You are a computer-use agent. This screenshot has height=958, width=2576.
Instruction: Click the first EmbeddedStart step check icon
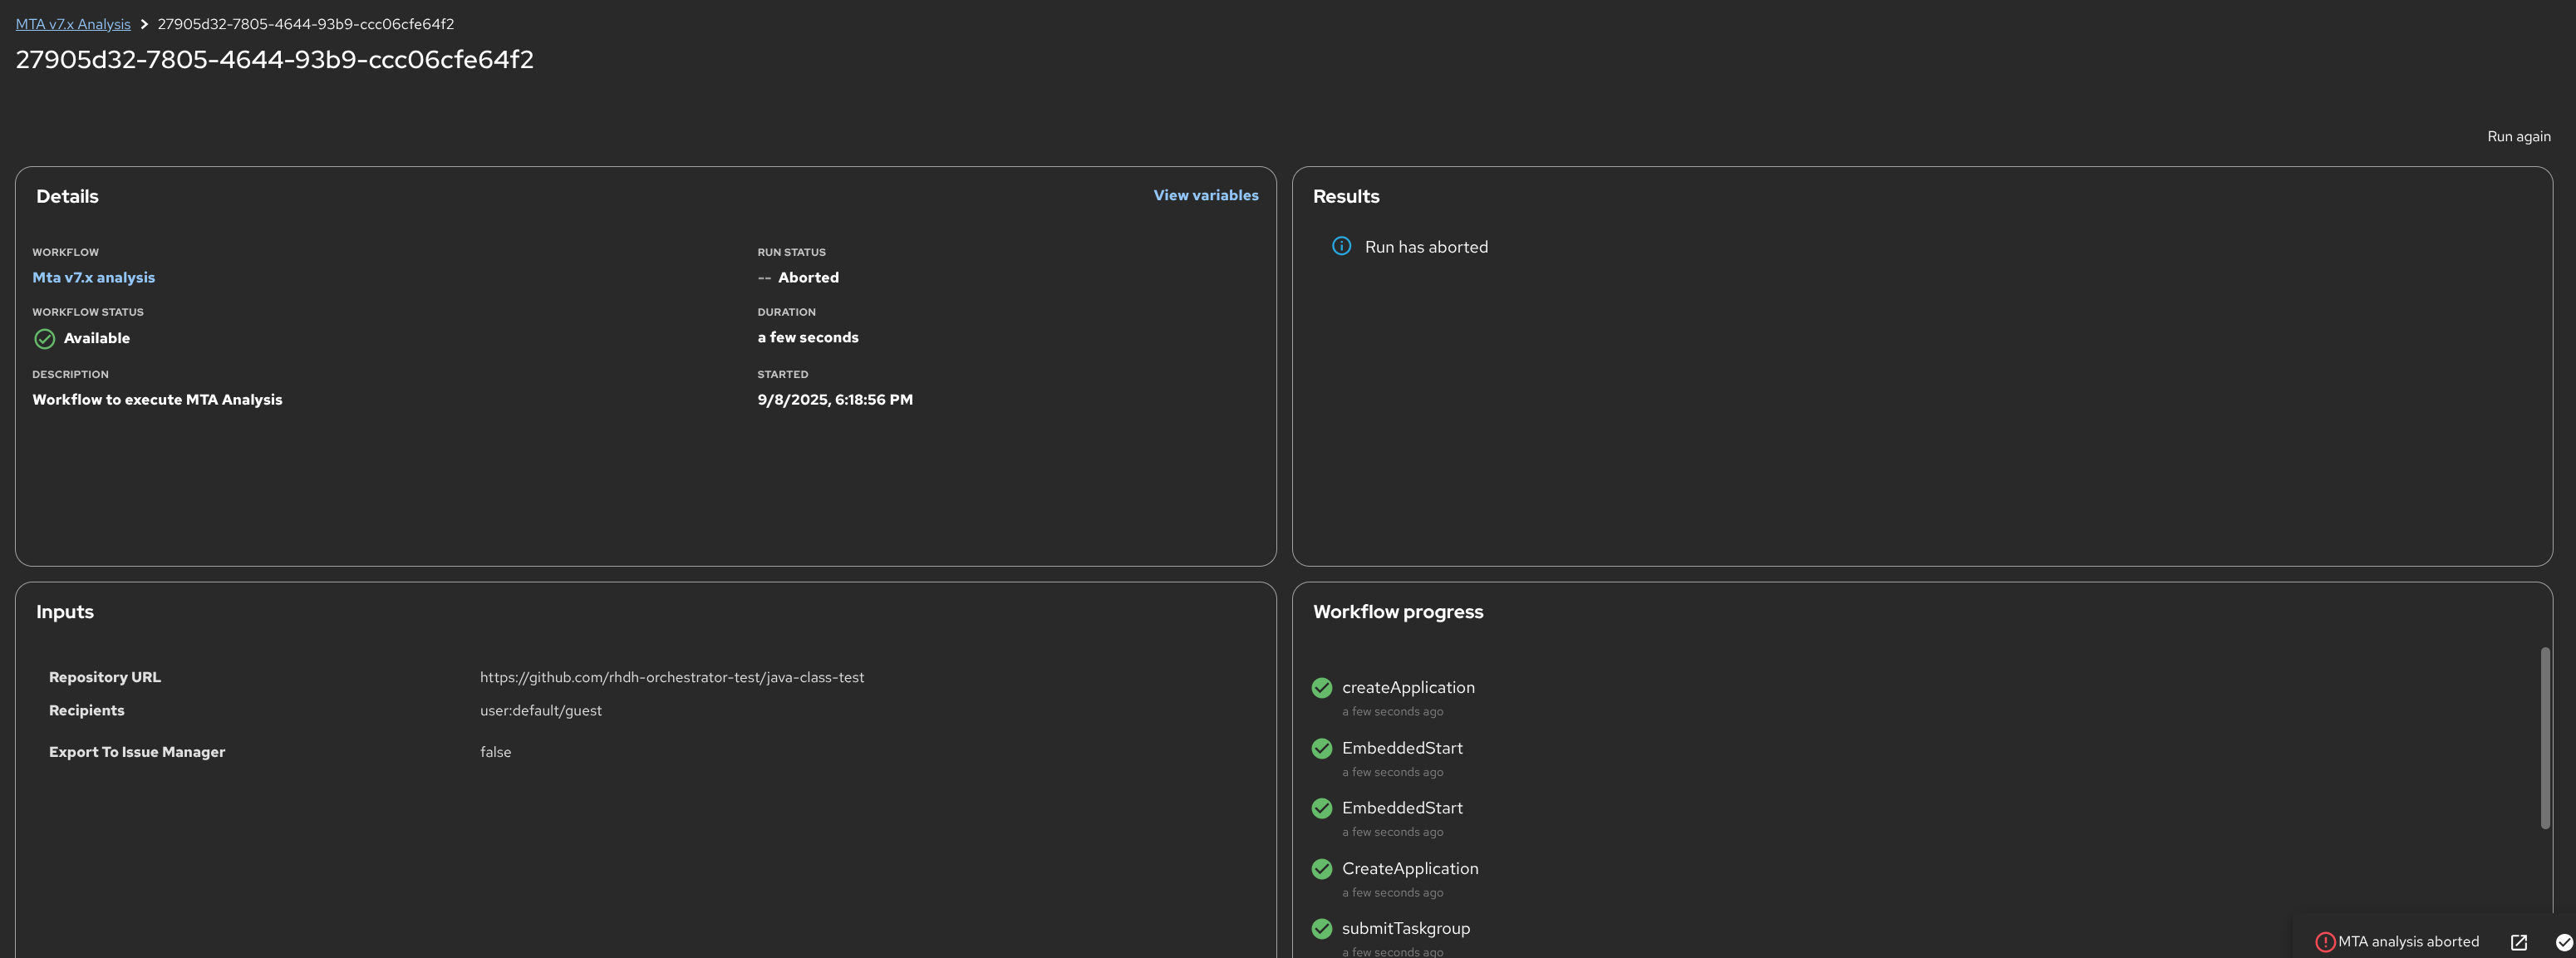pyautogui.click(x=1321, y=748)
